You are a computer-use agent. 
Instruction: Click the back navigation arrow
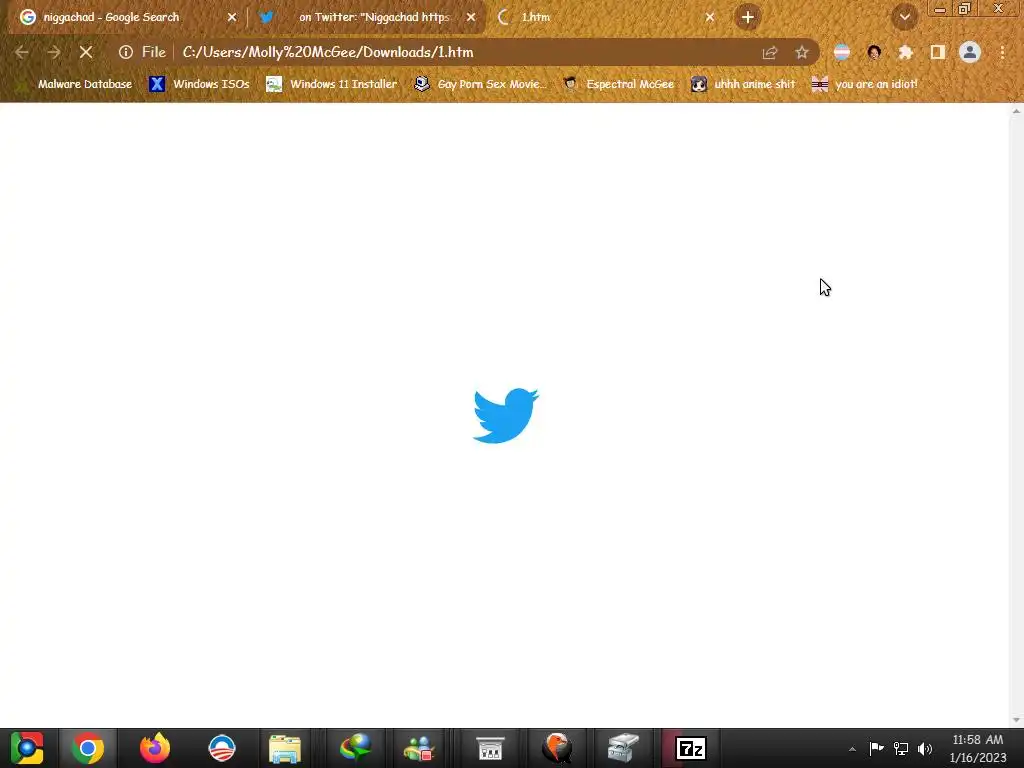coord(22,52)
